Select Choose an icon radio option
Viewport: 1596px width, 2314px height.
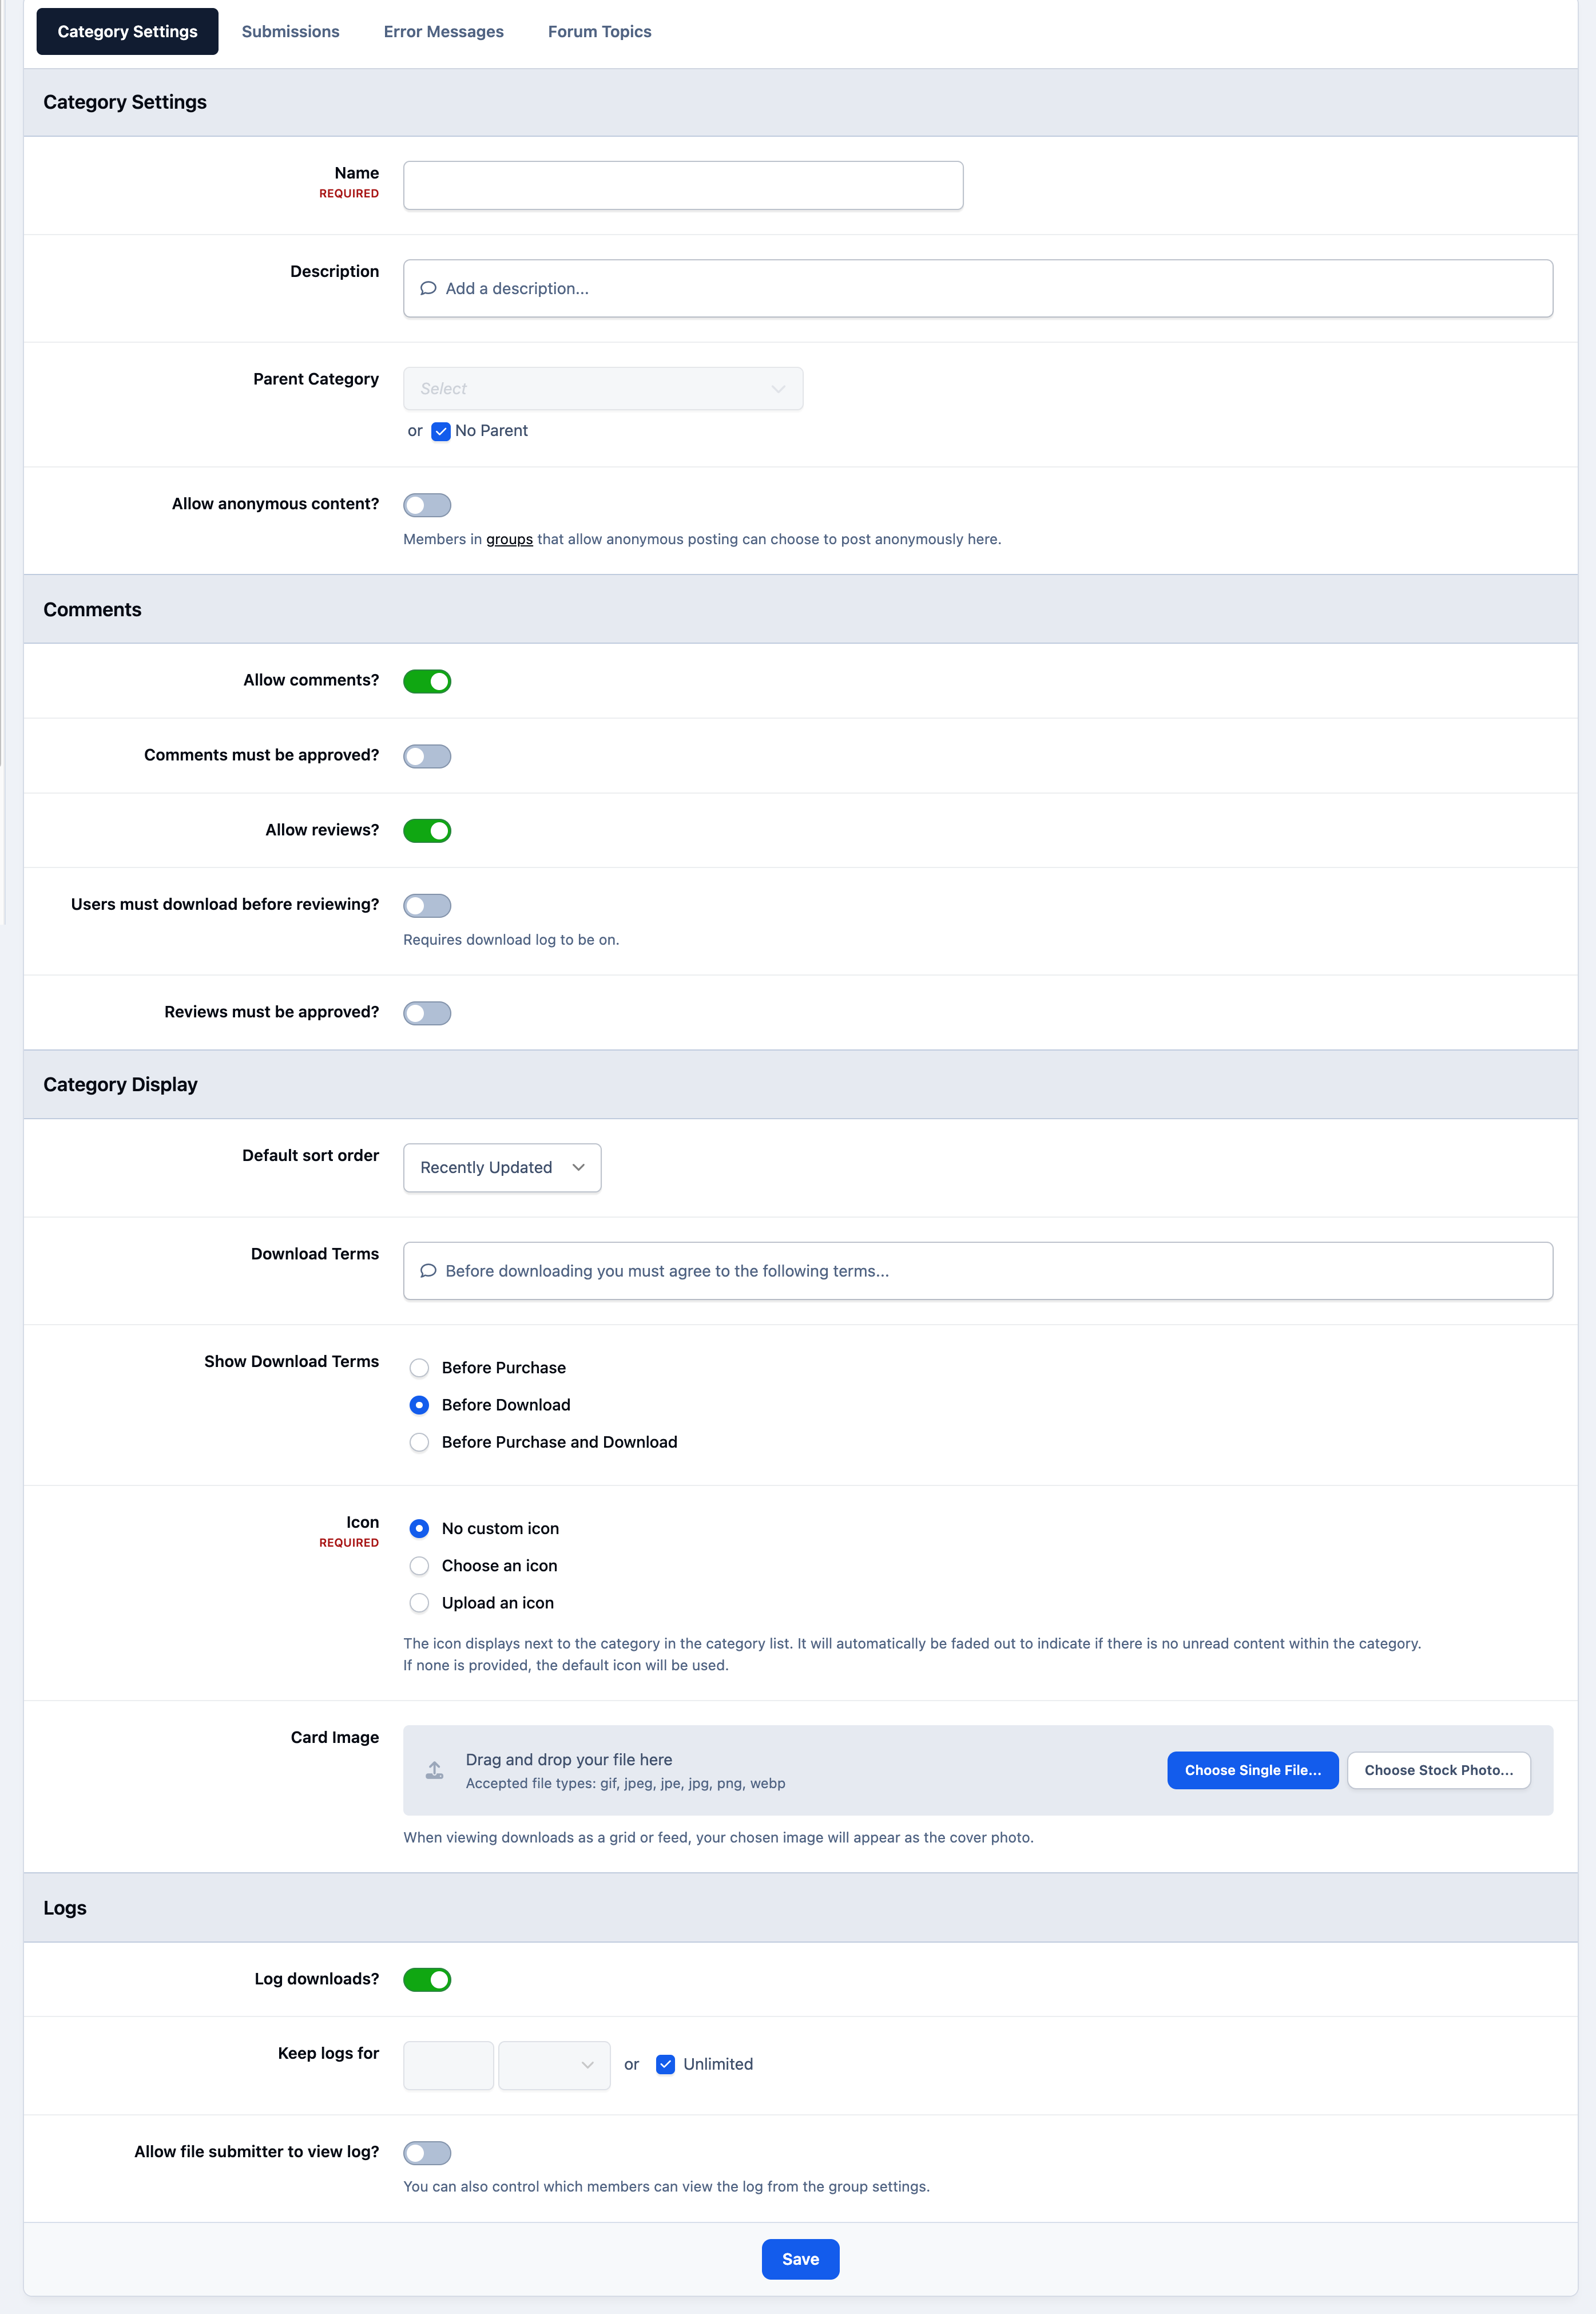click(x=419, y=1565)
